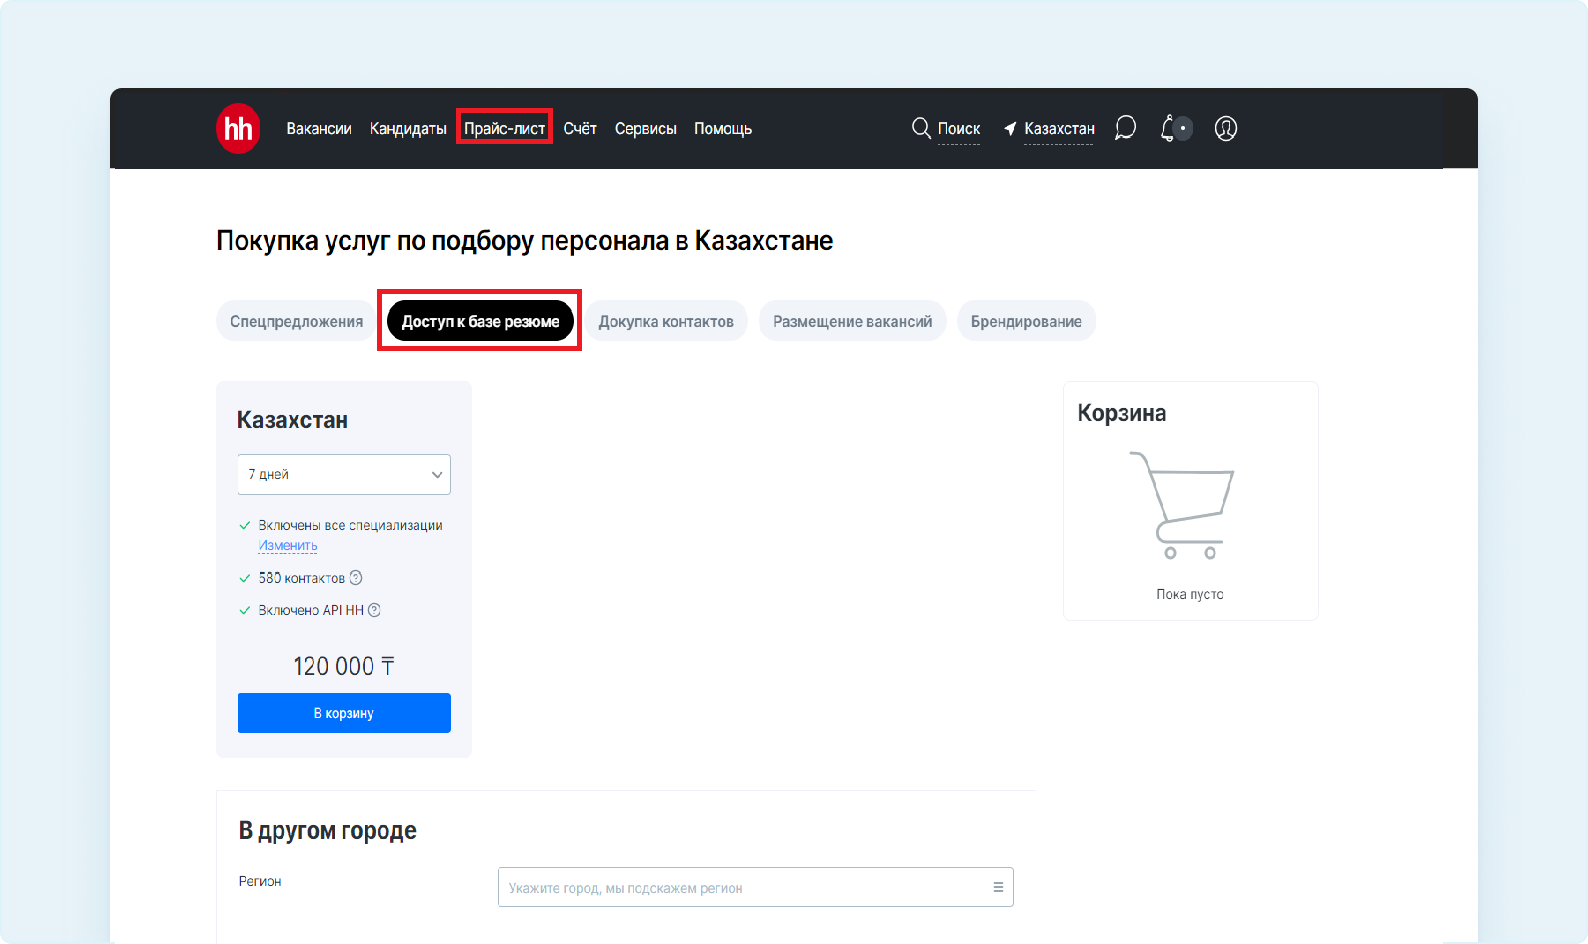Switch to Брендирование tab

click(x=1026, y=321)
